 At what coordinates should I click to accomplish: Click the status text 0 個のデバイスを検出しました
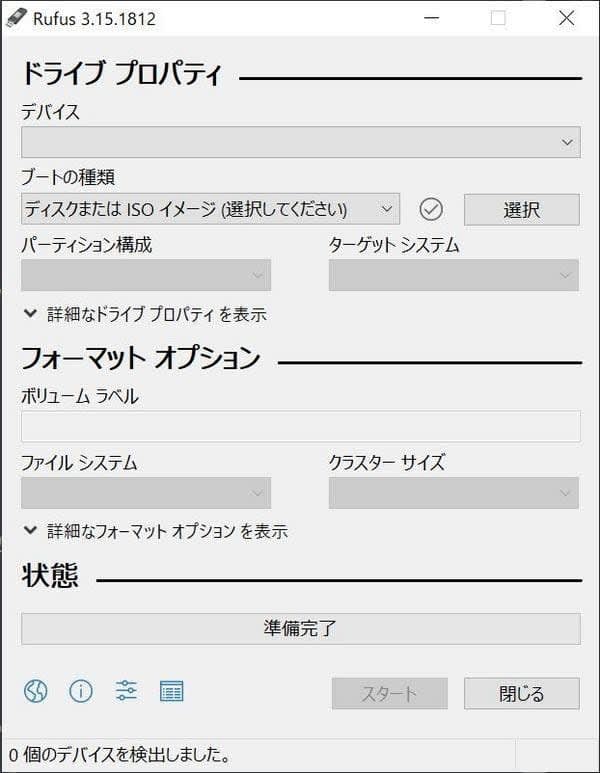[120, 754]
